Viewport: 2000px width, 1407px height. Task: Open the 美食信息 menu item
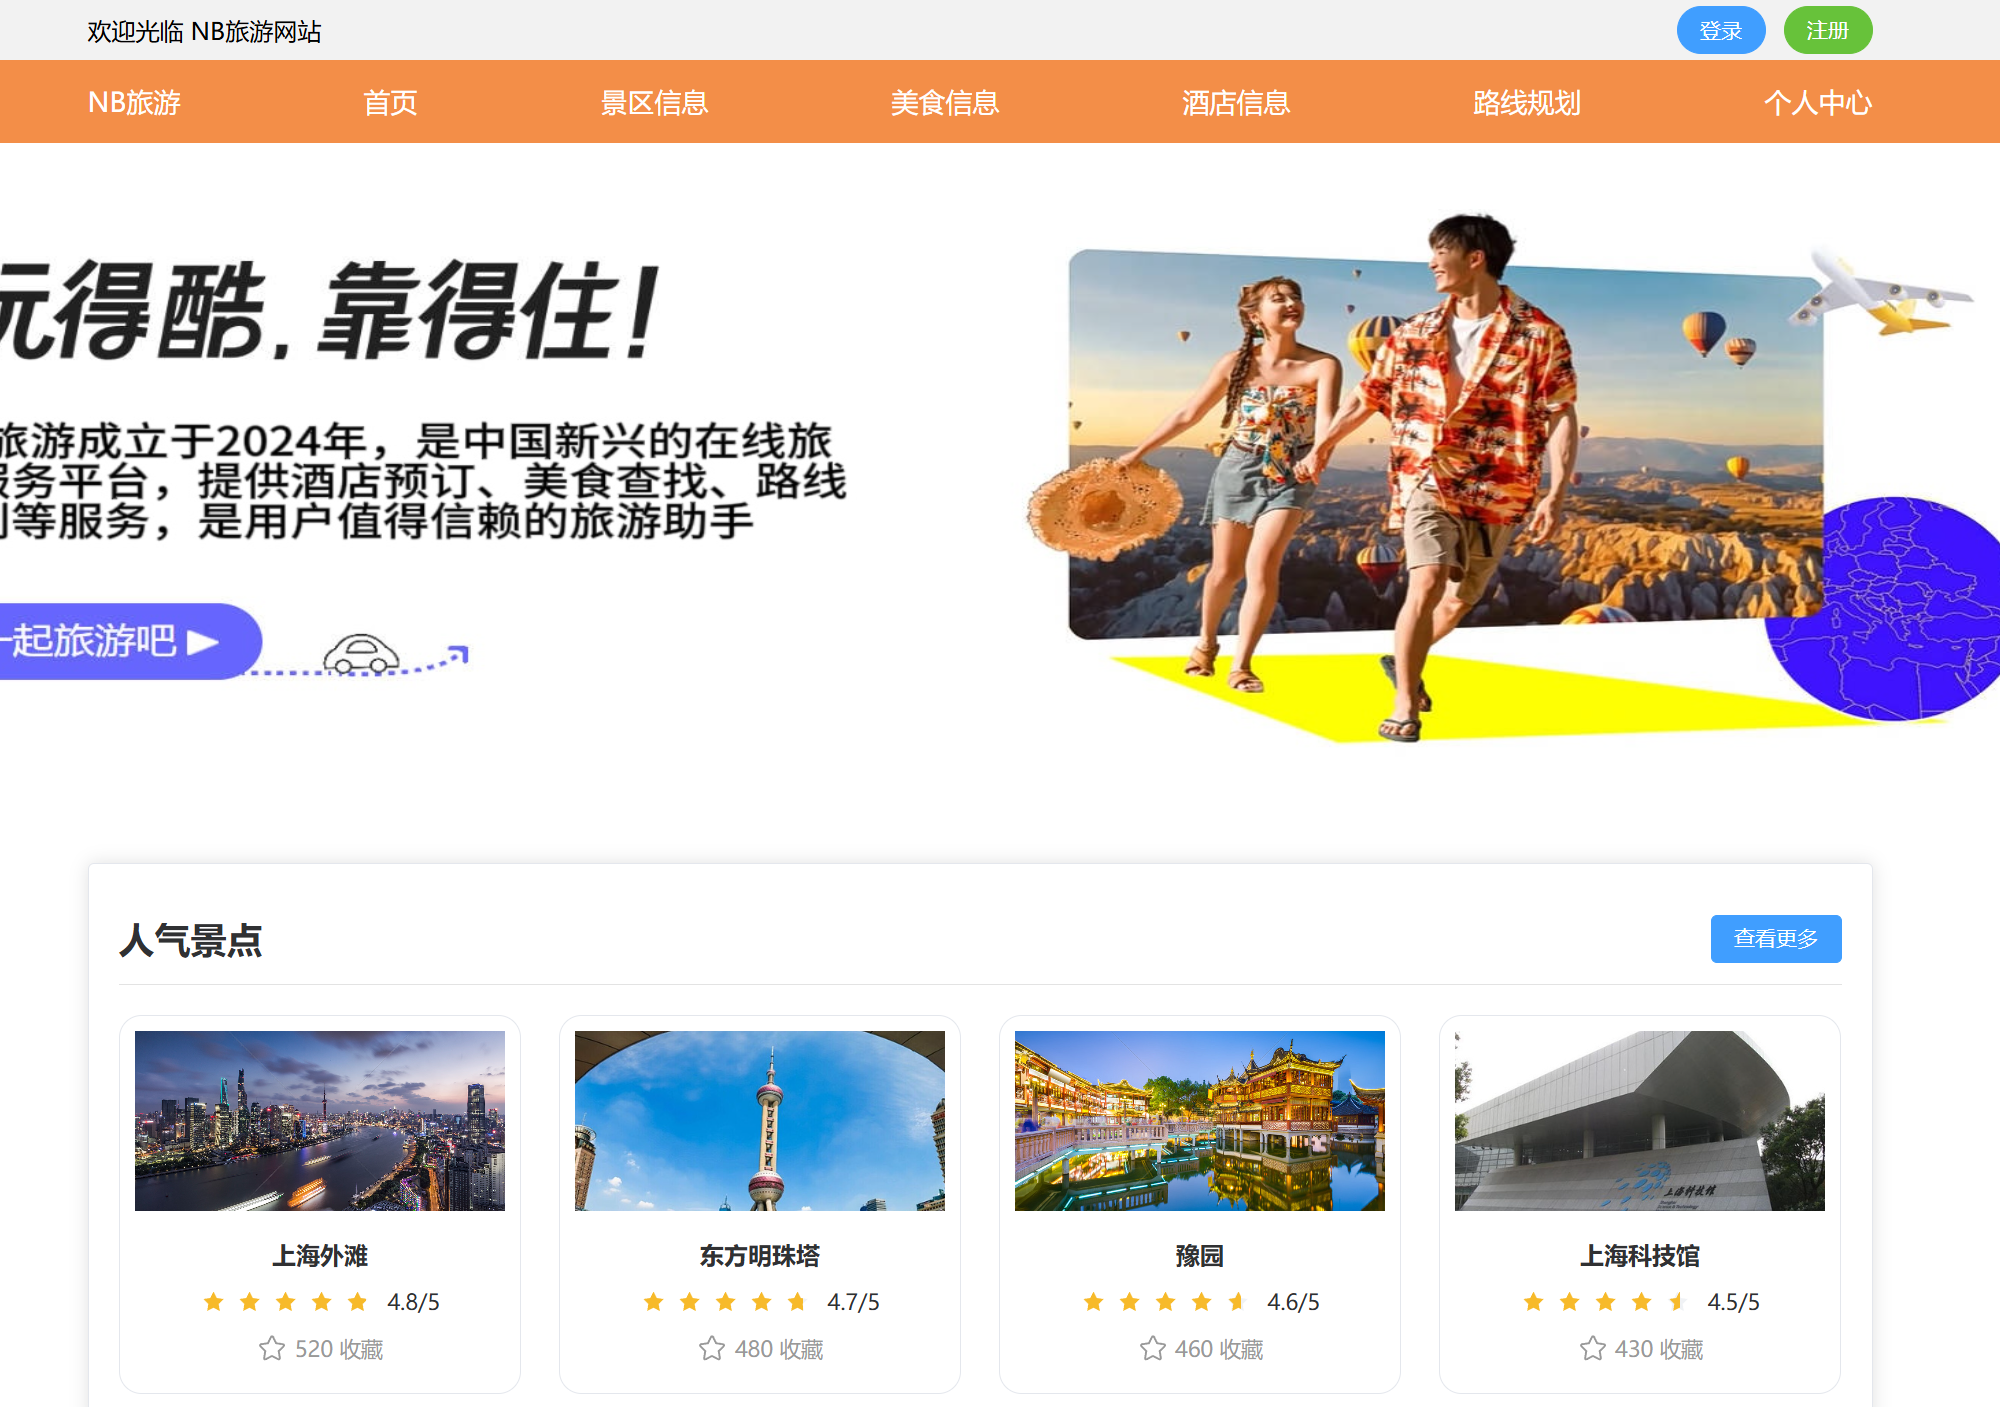point(944,102)
